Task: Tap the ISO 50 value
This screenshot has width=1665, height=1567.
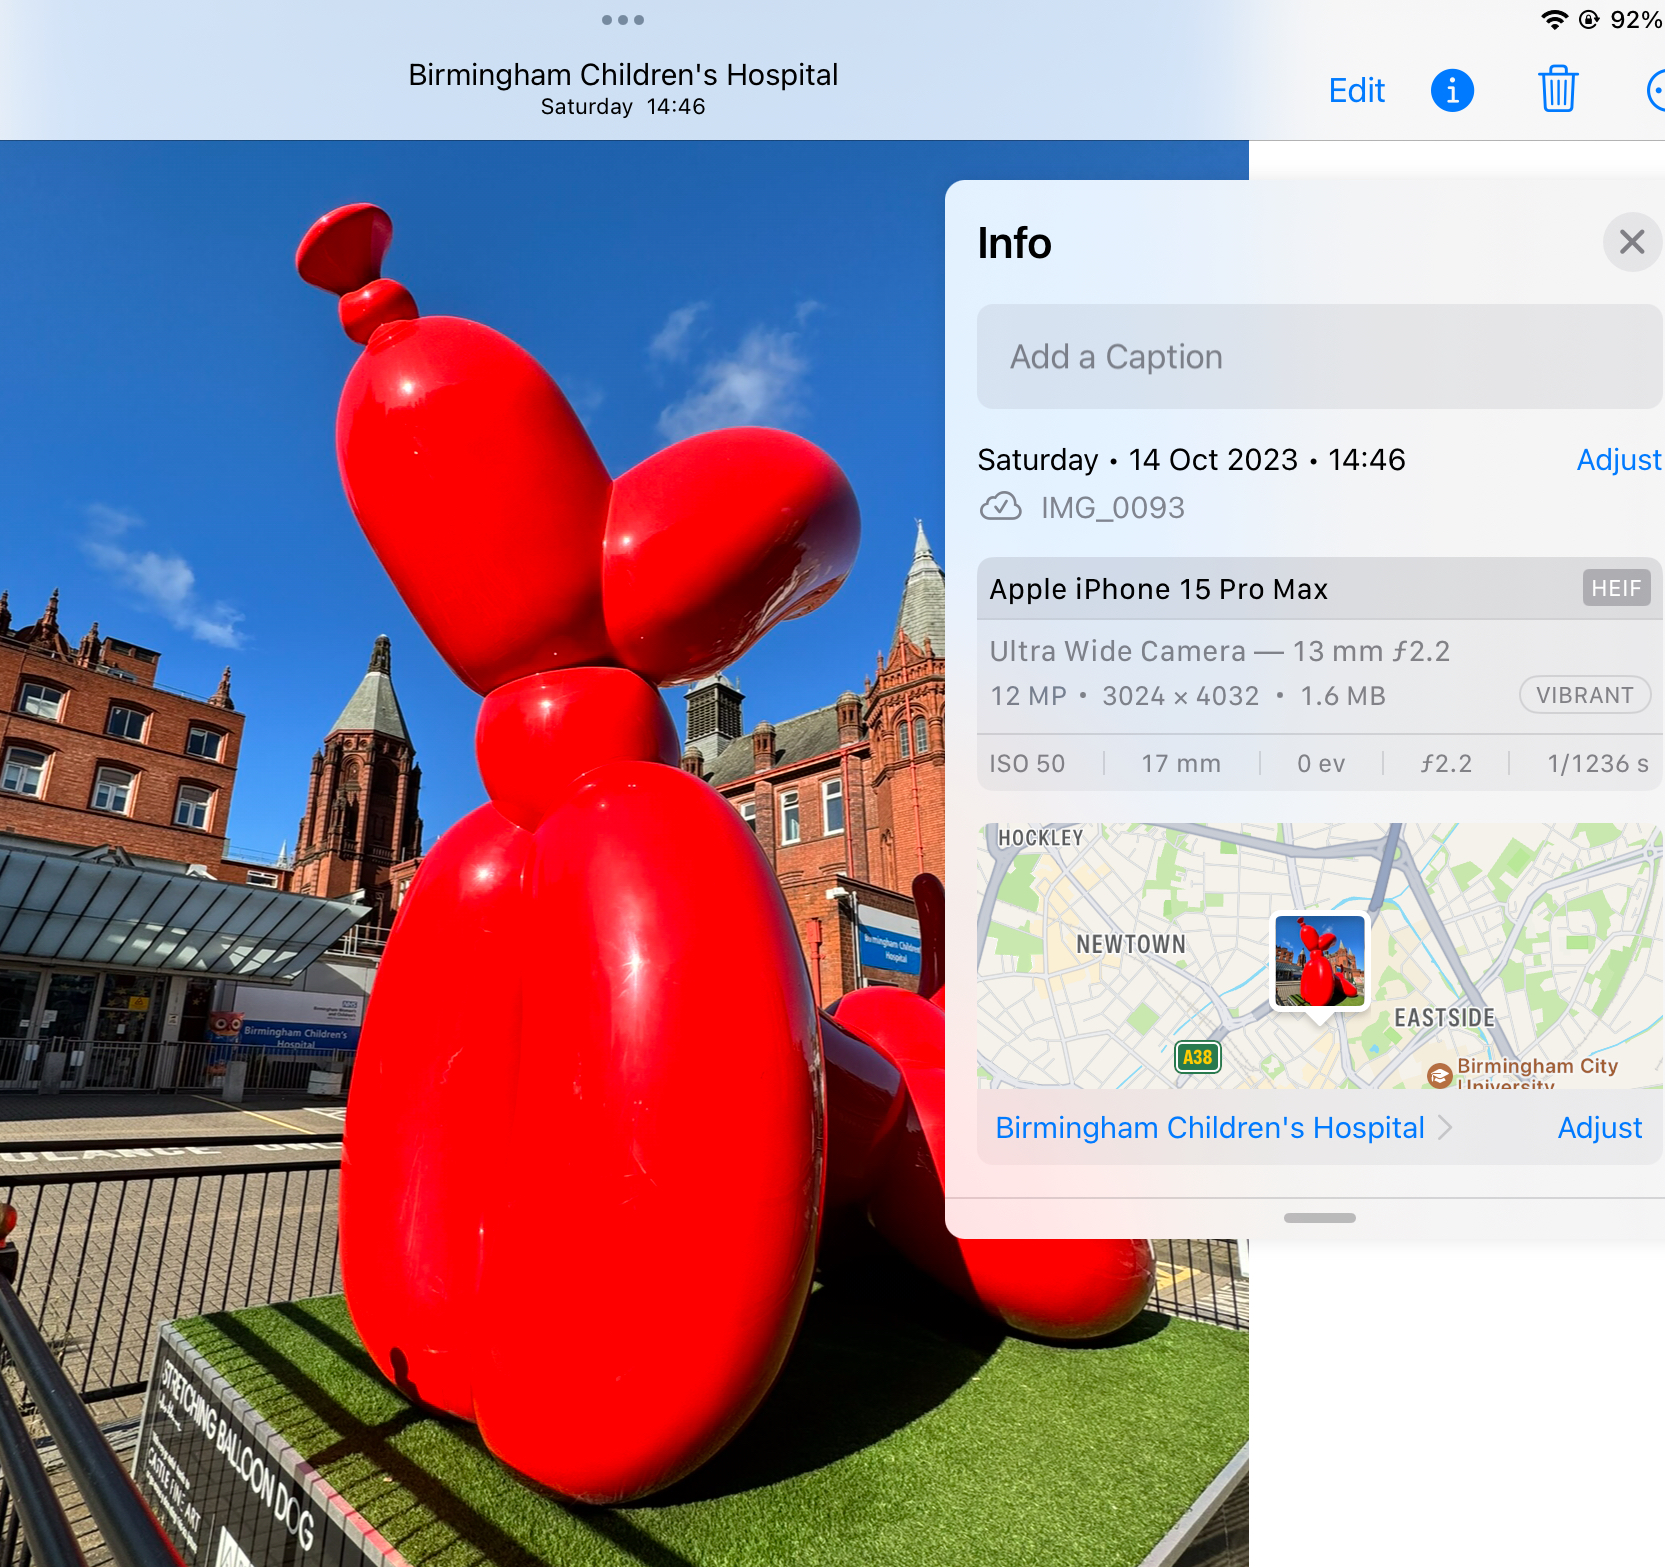Action: pyautogui.click(x=1027, y=764)
